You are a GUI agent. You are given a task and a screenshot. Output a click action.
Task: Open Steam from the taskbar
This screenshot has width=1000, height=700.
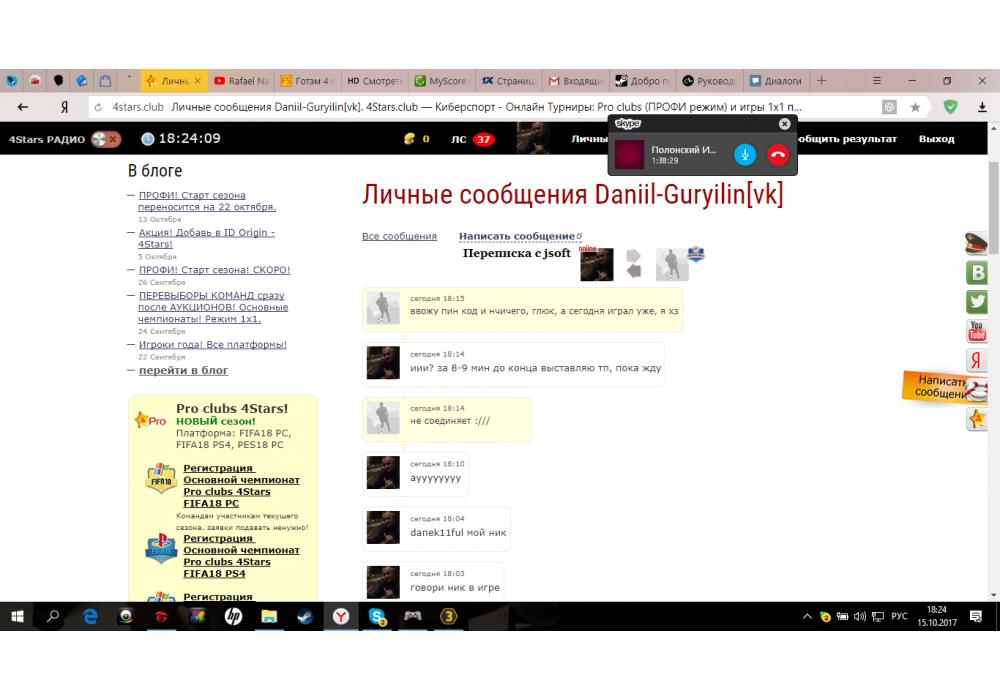(x=305, y=617)
